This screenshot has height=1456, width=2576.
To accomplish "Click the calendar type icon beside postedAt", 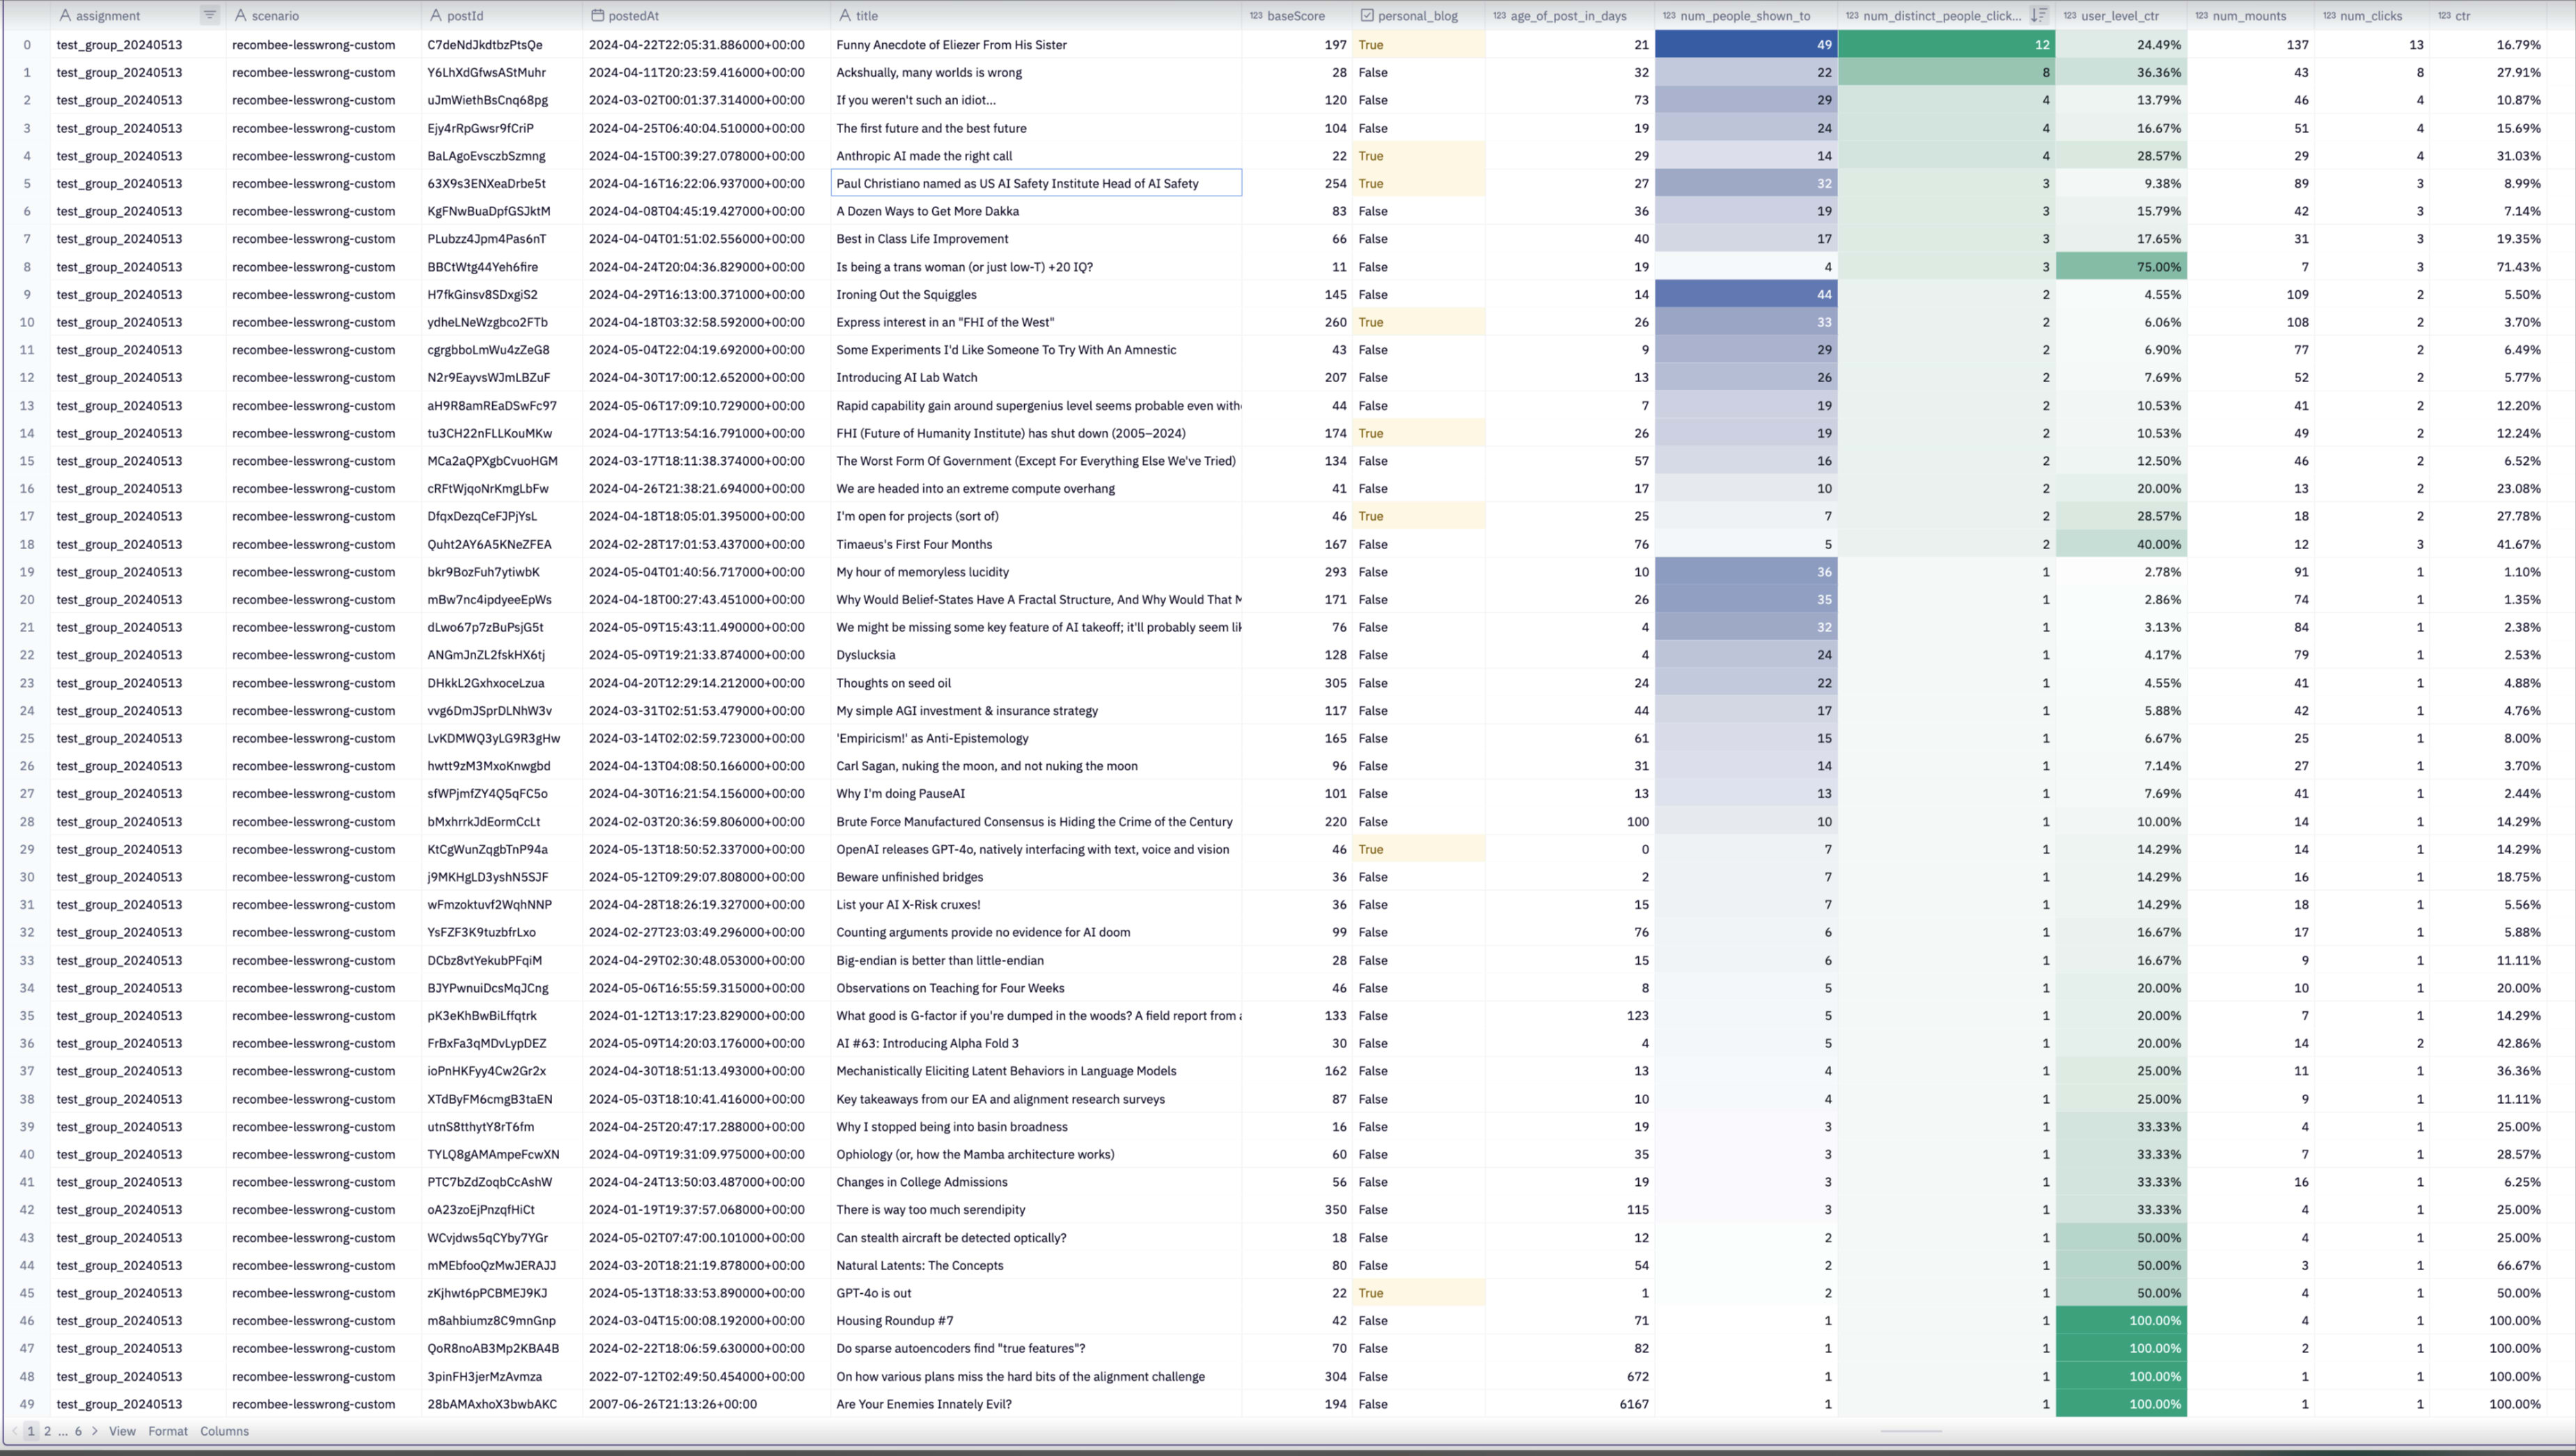I will click(x=597, y=15).
